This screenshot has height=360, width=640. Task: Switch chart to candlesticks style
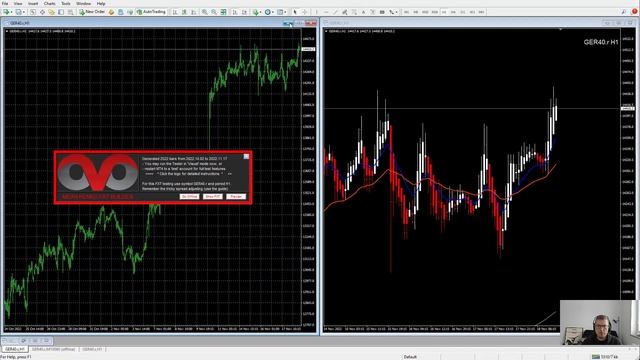click(x=184, y=12)
